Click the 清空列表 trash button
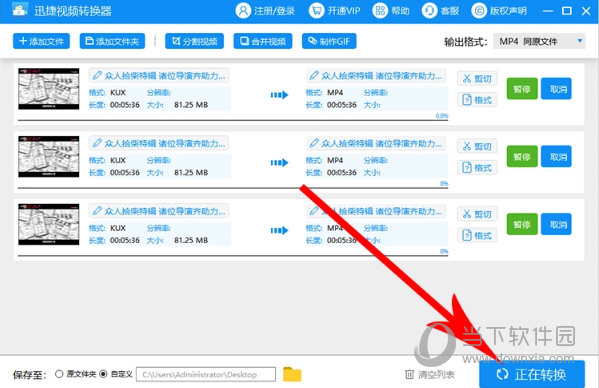 coord(430,374)
